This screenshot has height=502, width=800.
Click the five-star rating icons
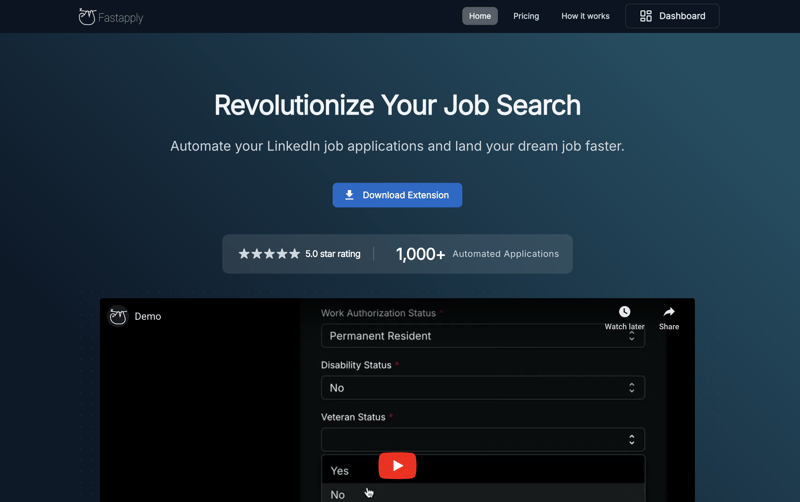click(269, 254)
